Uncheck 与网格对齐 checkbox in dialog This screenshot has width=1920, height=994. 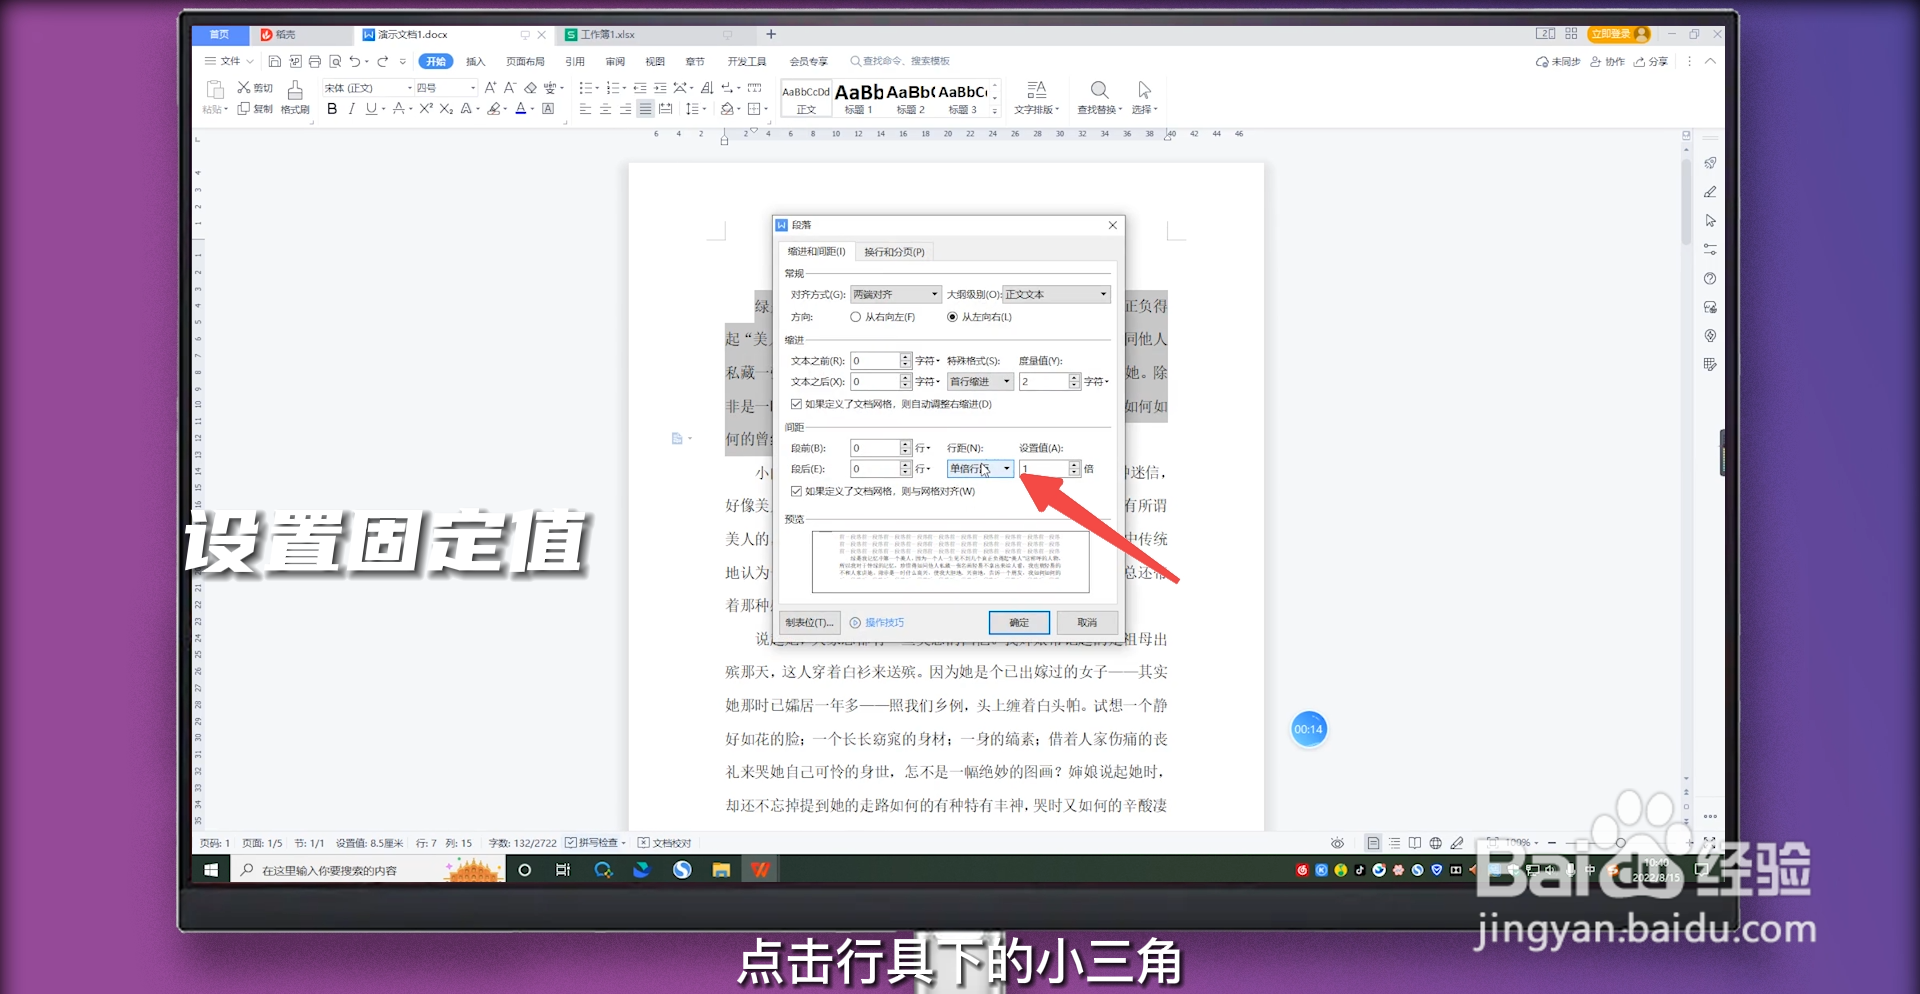[x=797, y=491]
